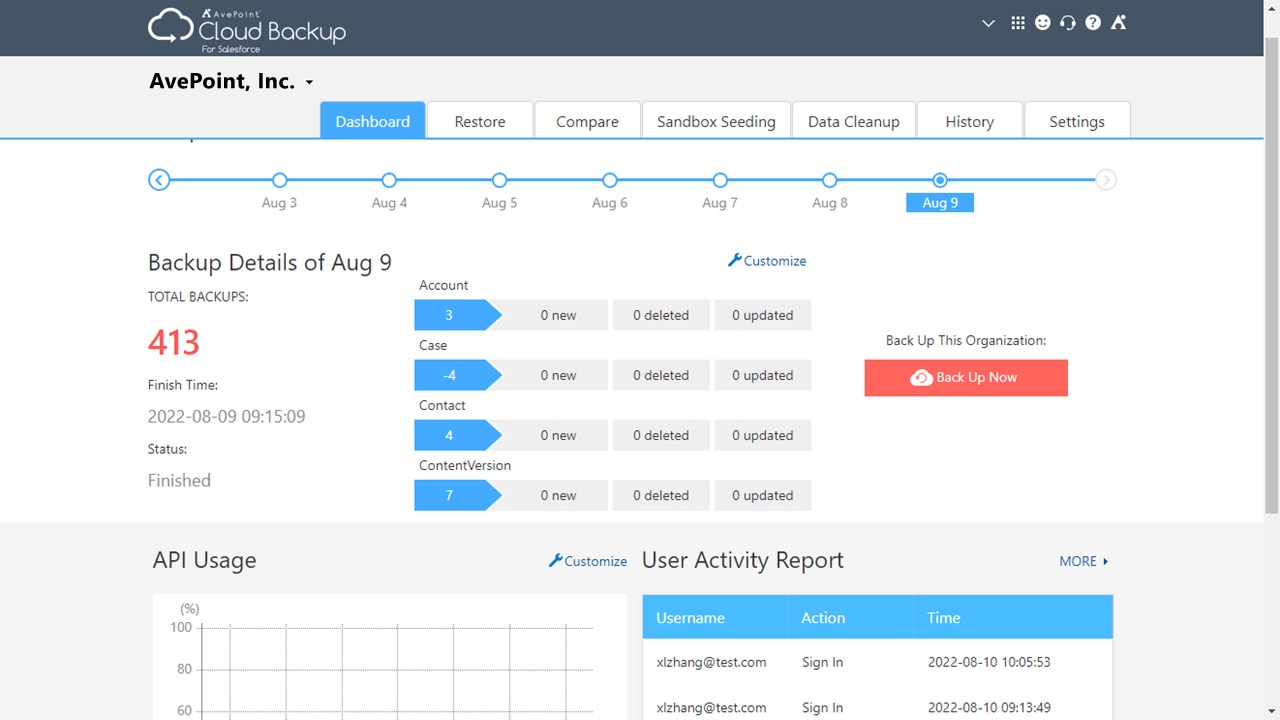Click the disabled next-dates timeline arrow

tap(1105, 180)
